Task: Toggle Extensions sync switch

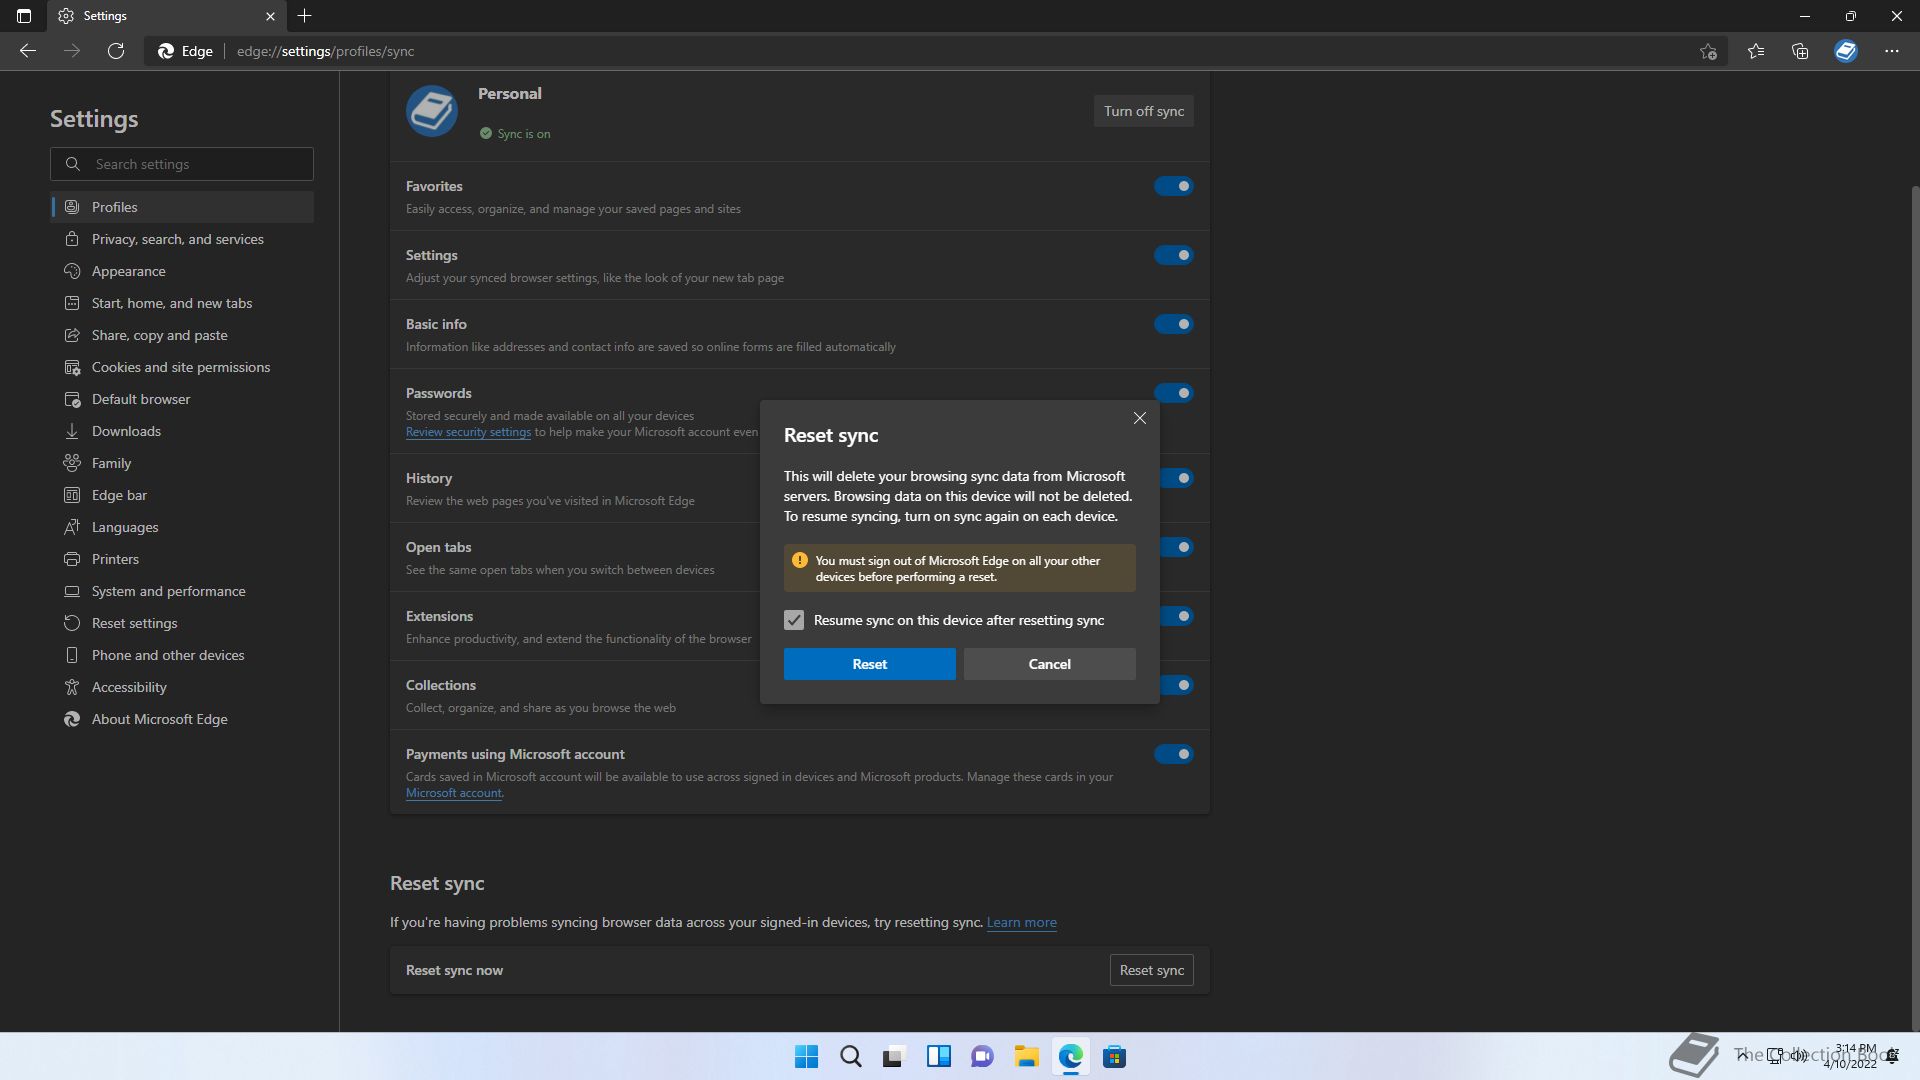Action: click(1178, 616)
